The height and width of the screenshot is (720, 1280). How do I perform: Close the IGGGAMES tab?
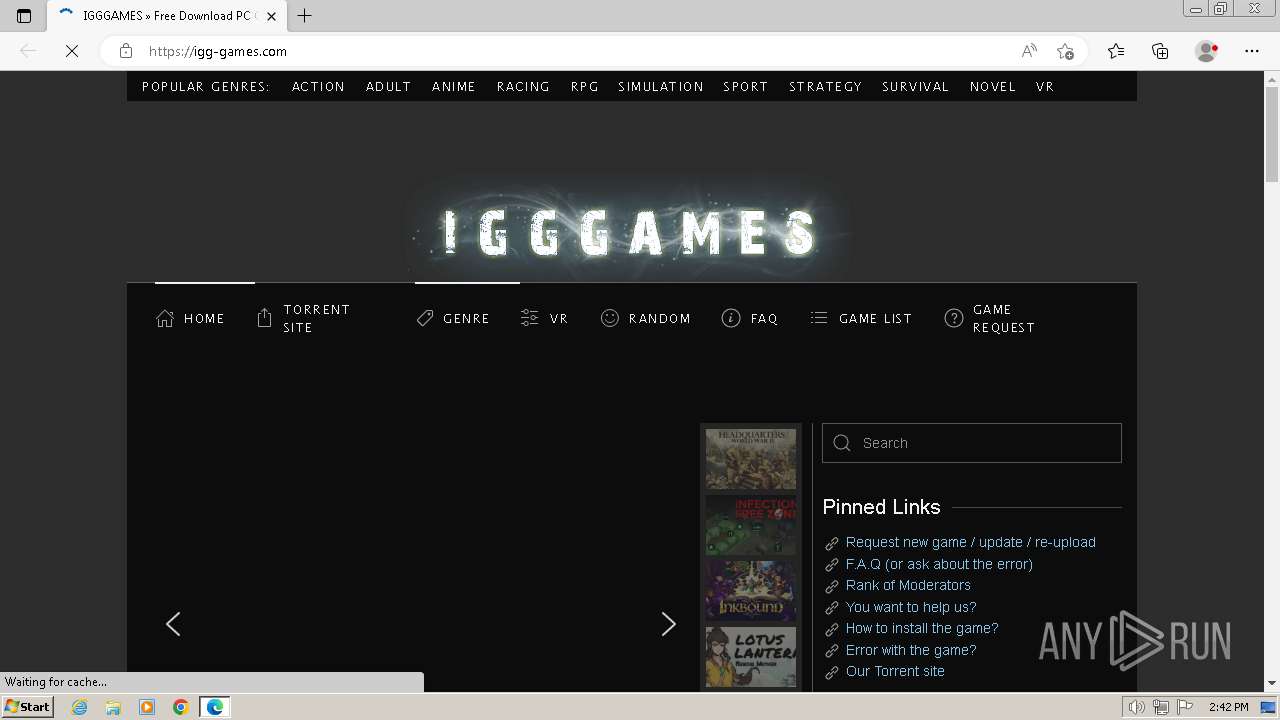(271, 16)
